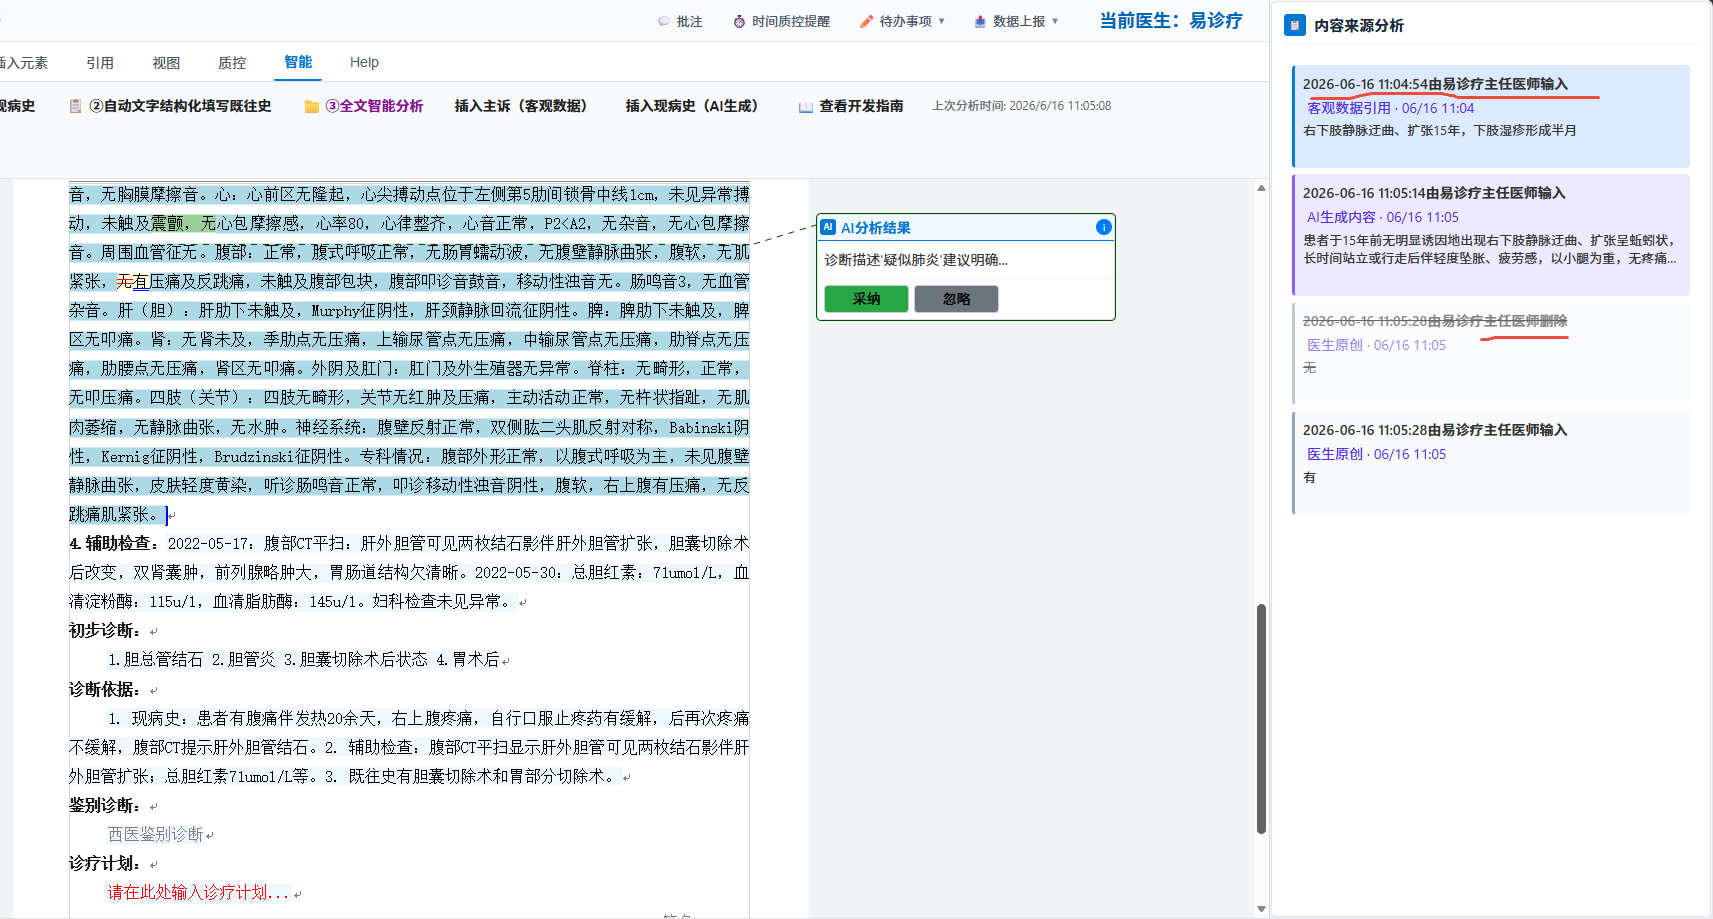
Task: Click the document vertical scrollbar thumb
Action: tap(1261, 719)
